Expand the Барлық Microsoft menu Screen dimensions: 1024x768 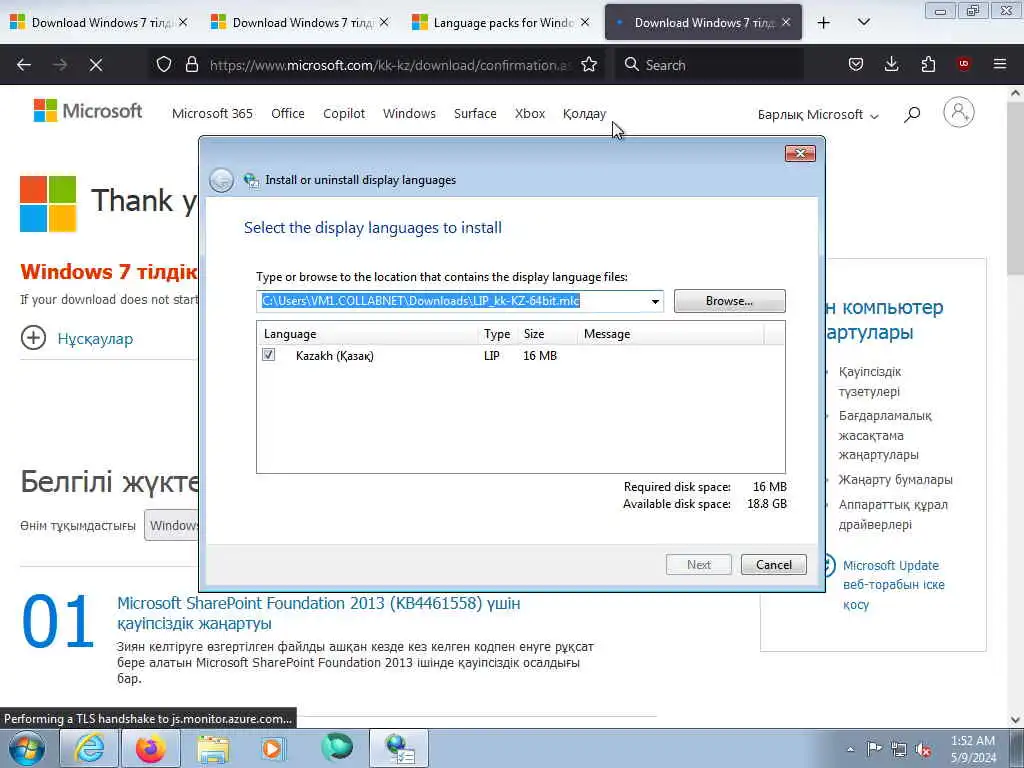(x=818, y=115)
